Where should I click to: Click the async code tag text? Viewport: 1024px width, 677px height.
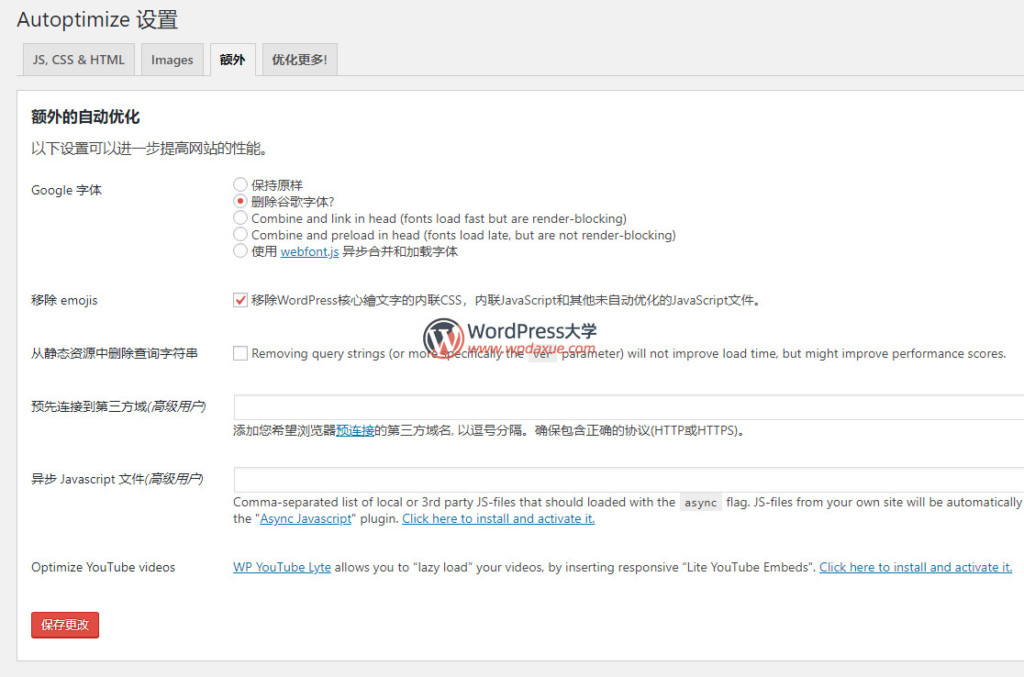pos(701,503)
